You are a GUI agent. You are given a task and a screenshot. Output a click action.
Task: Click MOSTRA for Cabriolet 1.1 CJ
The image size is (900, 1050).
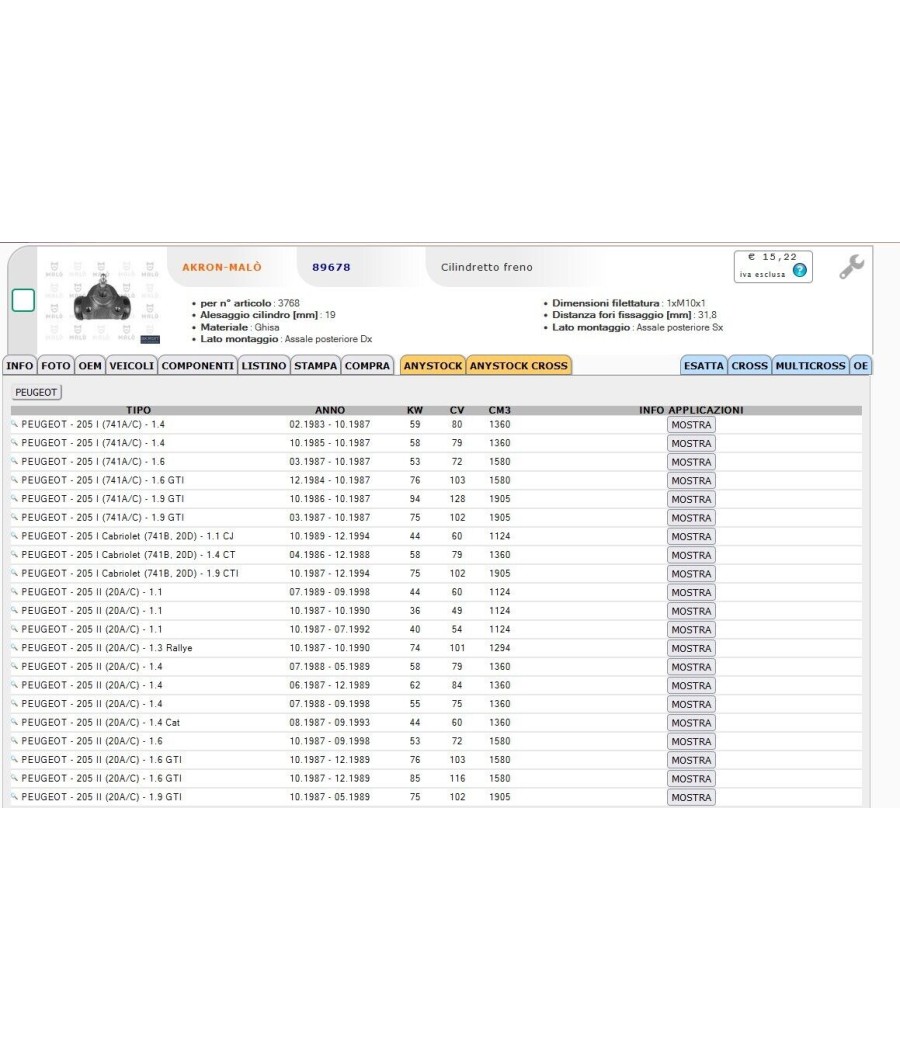(x=691, y=536)
